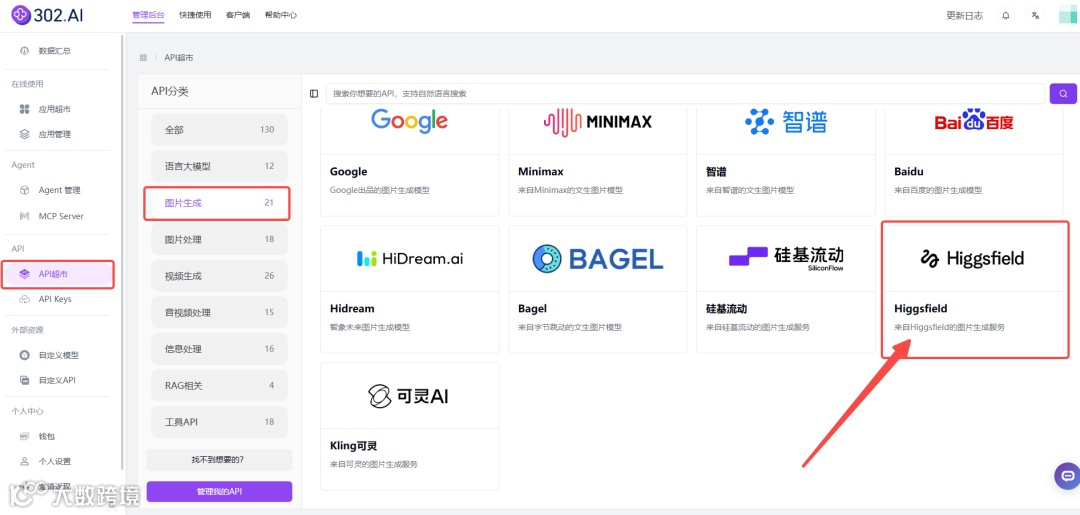Screen dimensions: 1080x515
Task: Click the MCP Server icon
Action: [25, 216]
